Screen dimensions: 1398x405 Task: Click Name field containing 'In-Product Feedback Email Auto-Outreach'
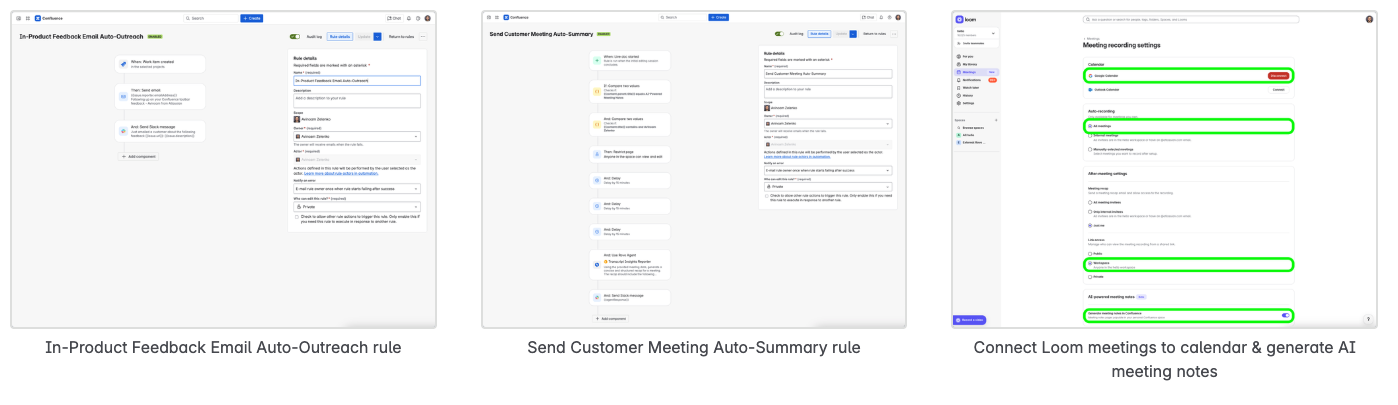click(357, 80)
